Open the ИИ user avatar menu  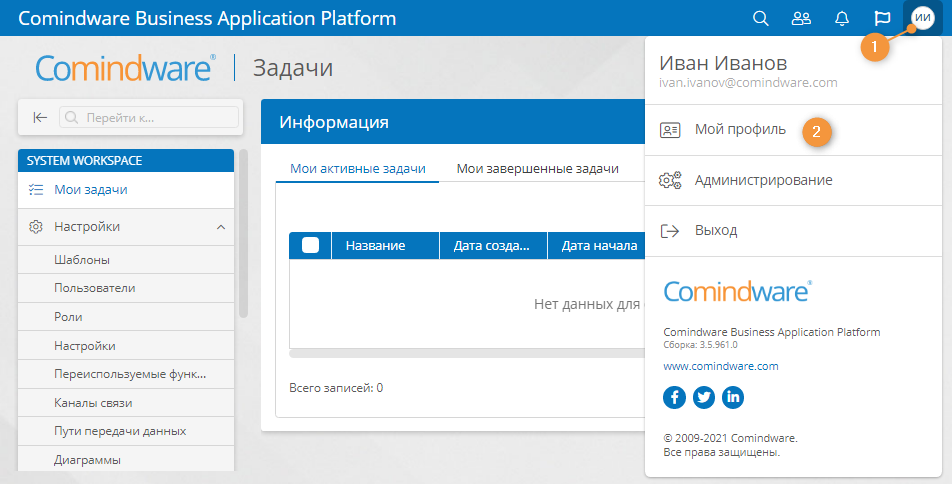tap(923, 18)
